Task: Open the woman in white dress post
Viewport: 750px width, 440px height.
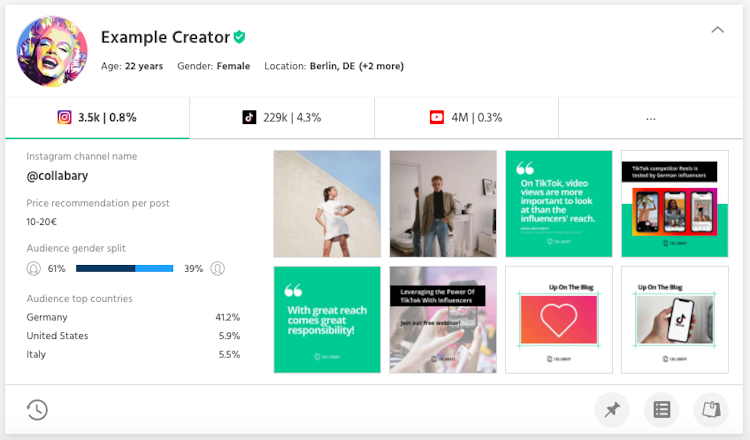Action: pyautogui.click(x=327, y=203)
